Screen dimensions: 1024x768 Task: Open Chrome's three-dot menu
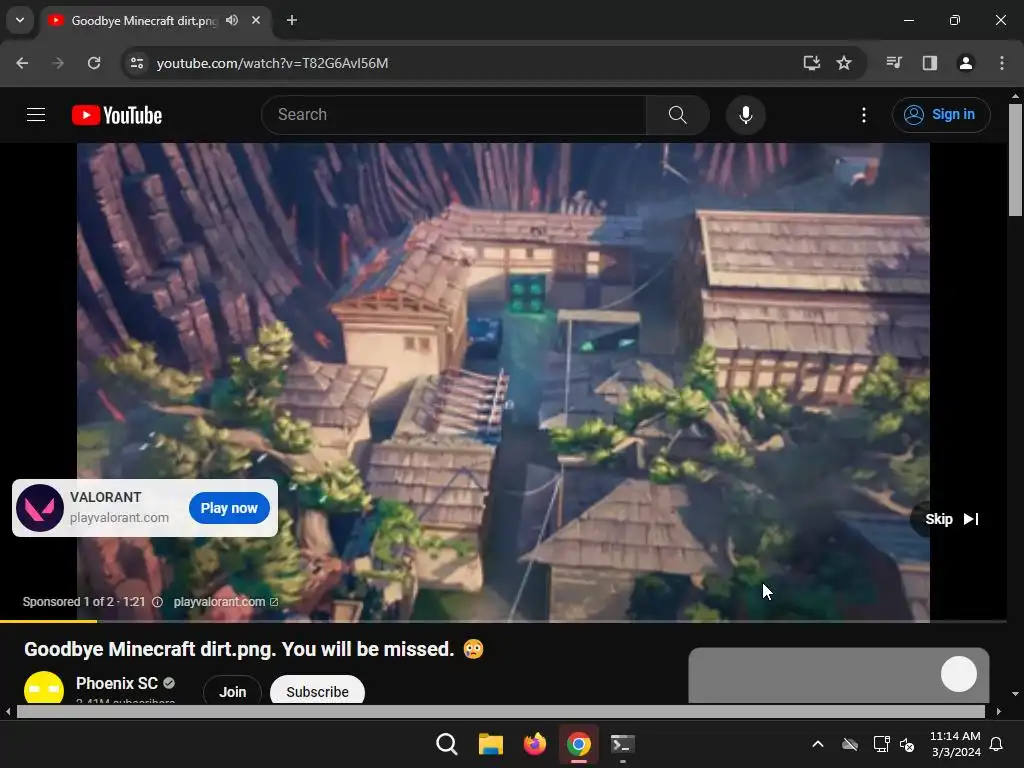coord(1001,63)
